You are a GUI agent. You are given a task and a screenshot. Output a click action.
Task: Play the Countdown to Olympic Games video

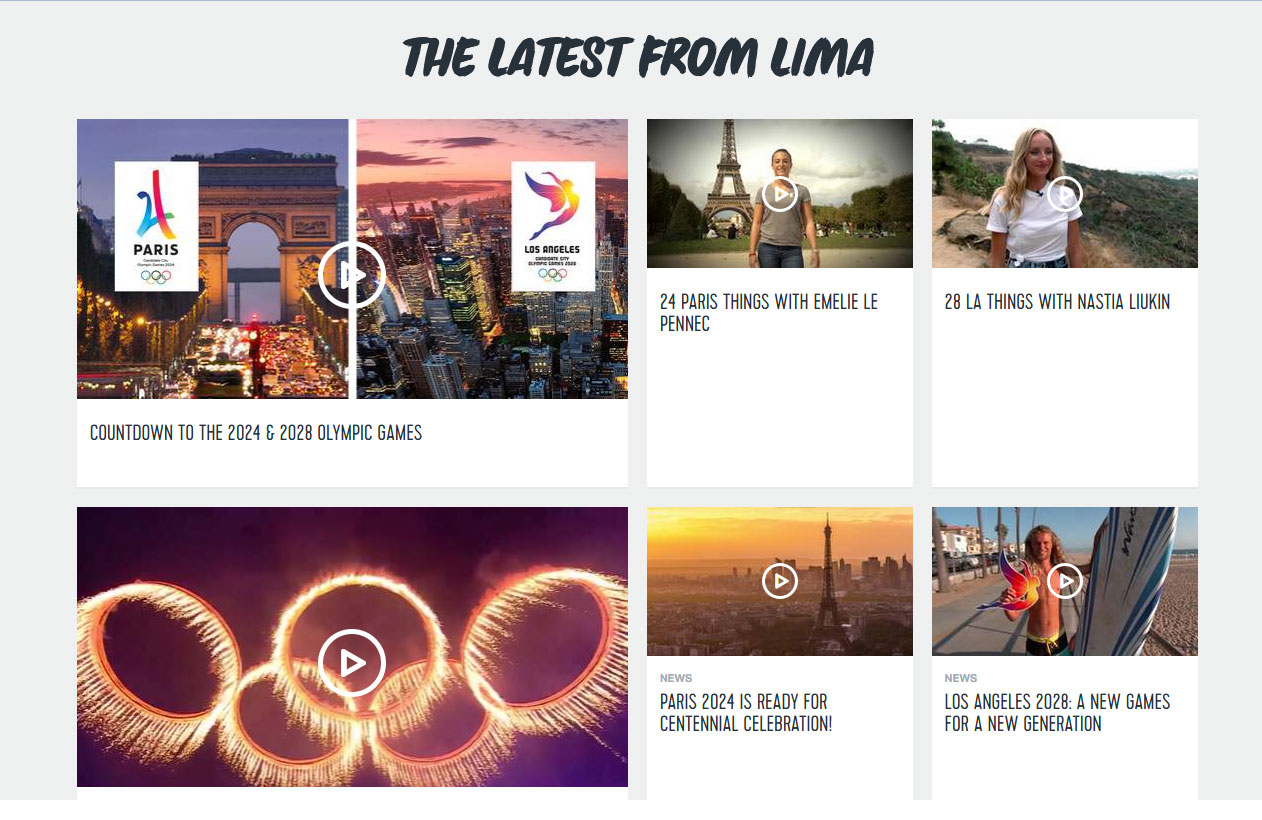click(352, 274)
